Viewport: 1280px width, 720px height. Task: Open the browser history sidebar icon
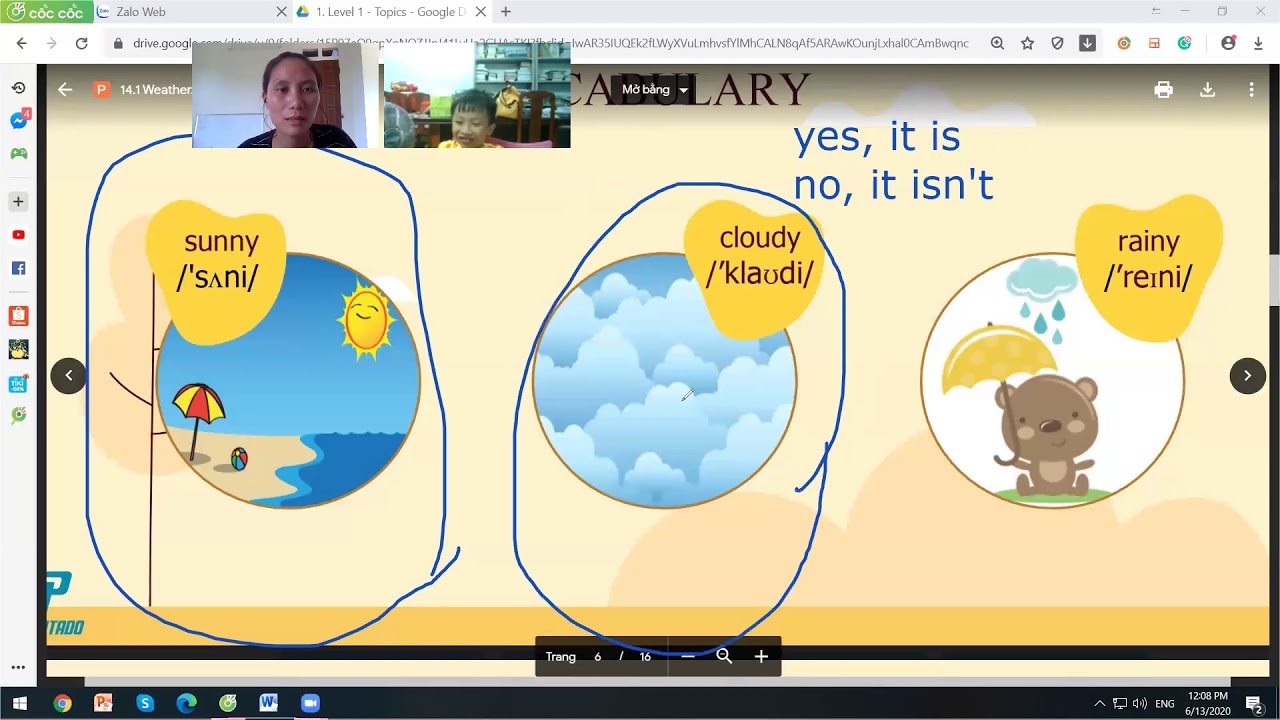18,88
